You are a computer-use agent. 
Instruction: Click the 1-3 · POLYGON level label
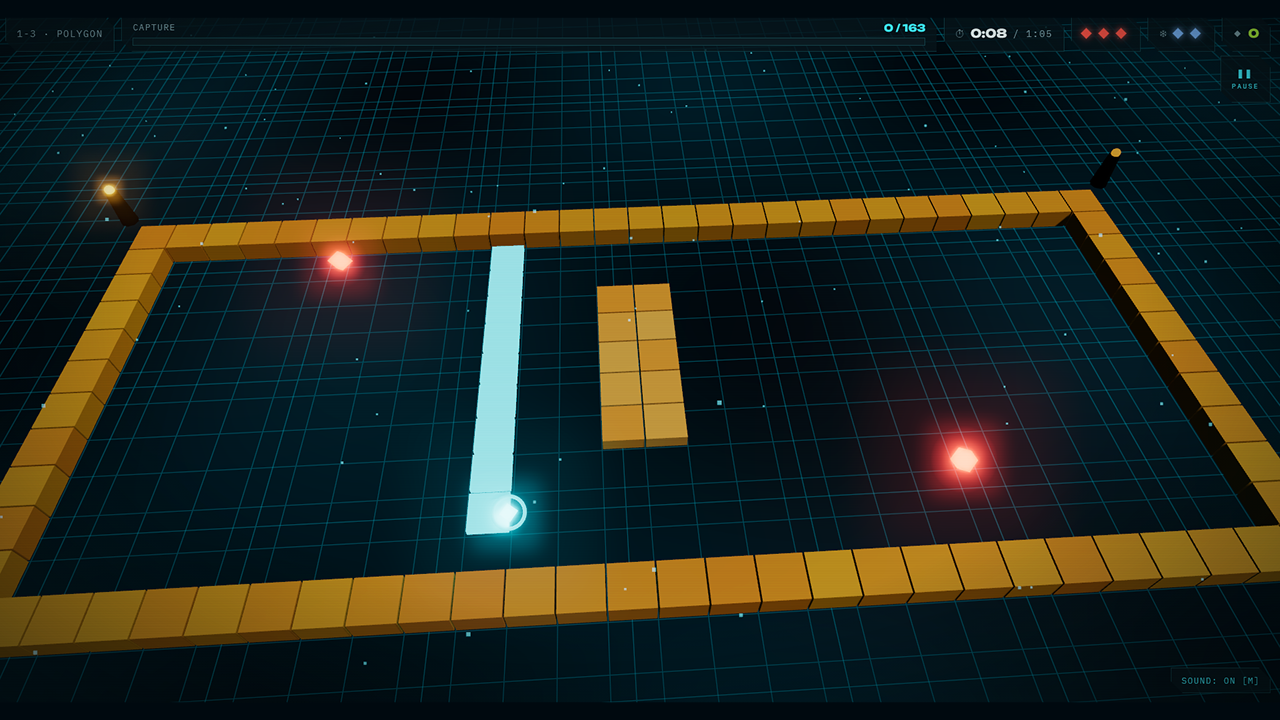coord(59,34)
